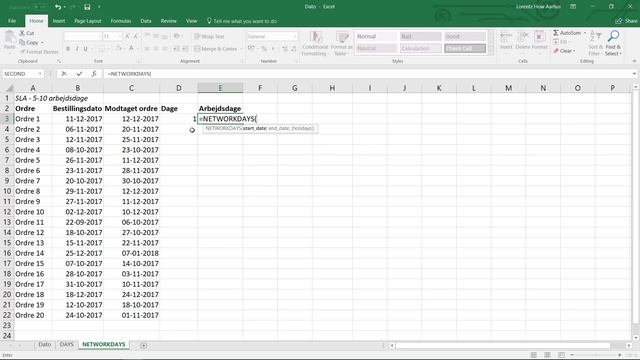Select cell with 11-12-2017 for Ordre 1
This screenshot has width=640, height=360.
pyautogui.click(x=78, y=119)
